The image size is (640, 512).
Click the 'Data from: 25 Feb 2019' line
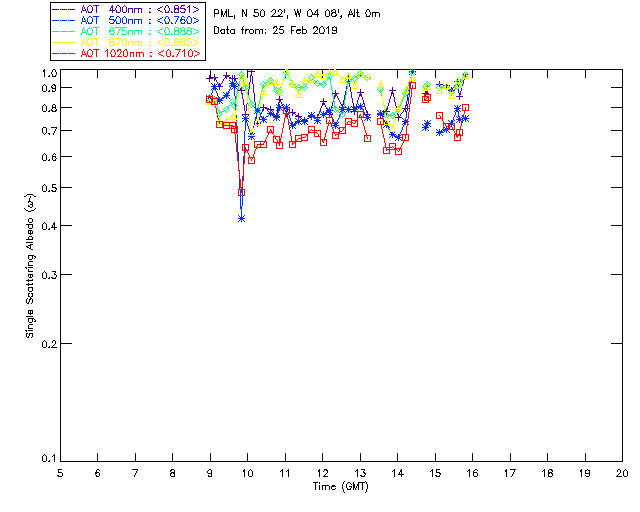click(x=275, y=31)
